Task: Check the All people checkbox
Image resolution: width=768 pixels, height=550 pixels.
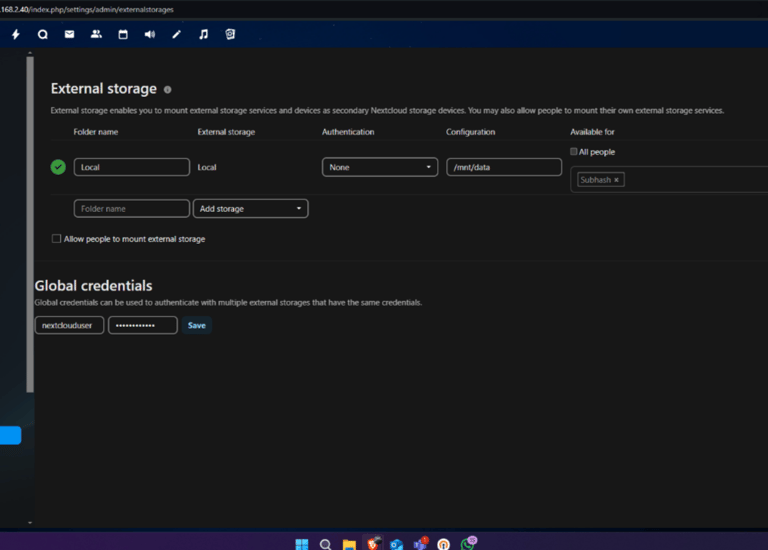Action: [x=574, y=152]
